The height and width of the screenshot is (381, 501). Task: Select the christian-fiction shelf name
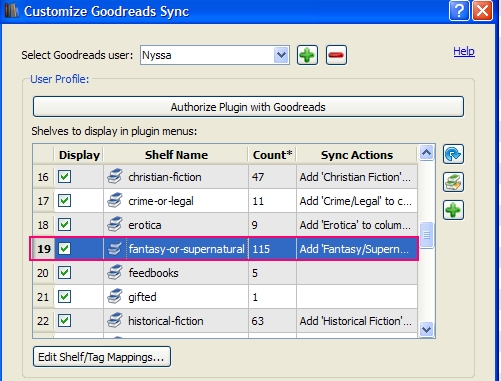pyautogui.click(x=165, y=177)
